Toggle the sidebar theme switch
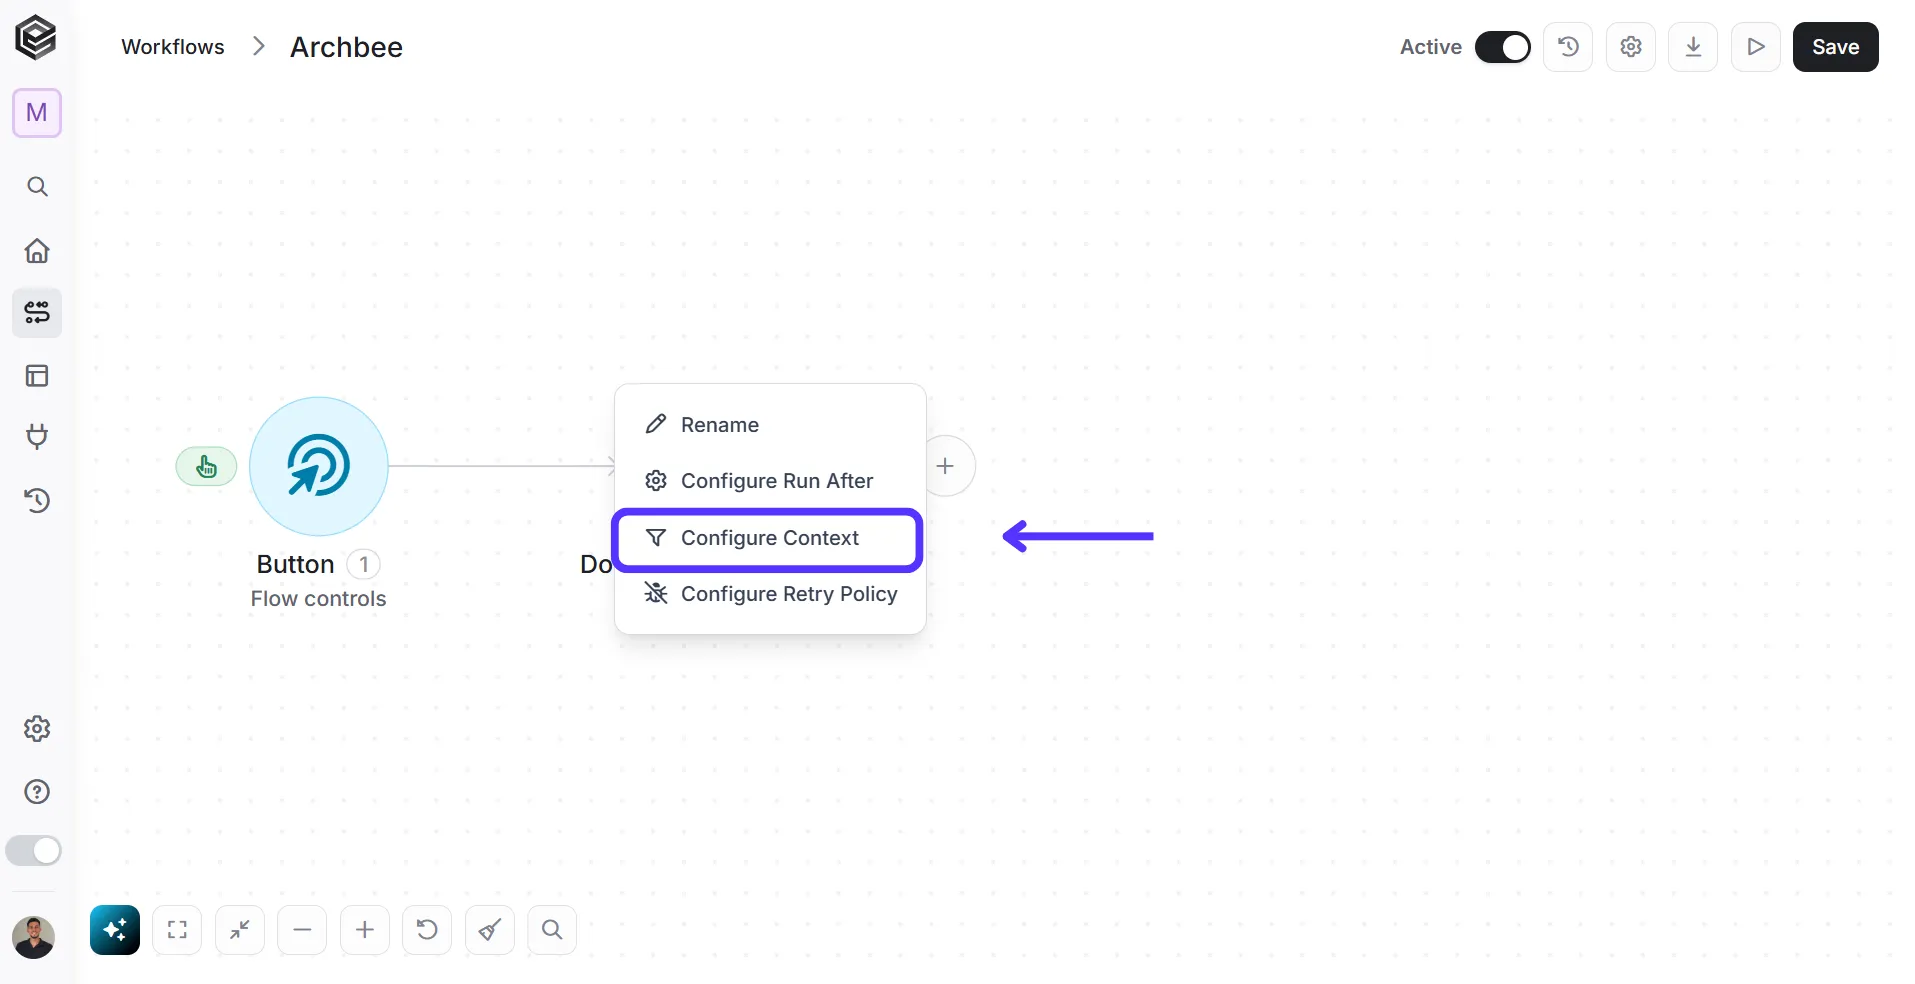Image resolution: width=1915 pixels, height=984 pixels. 34,851
